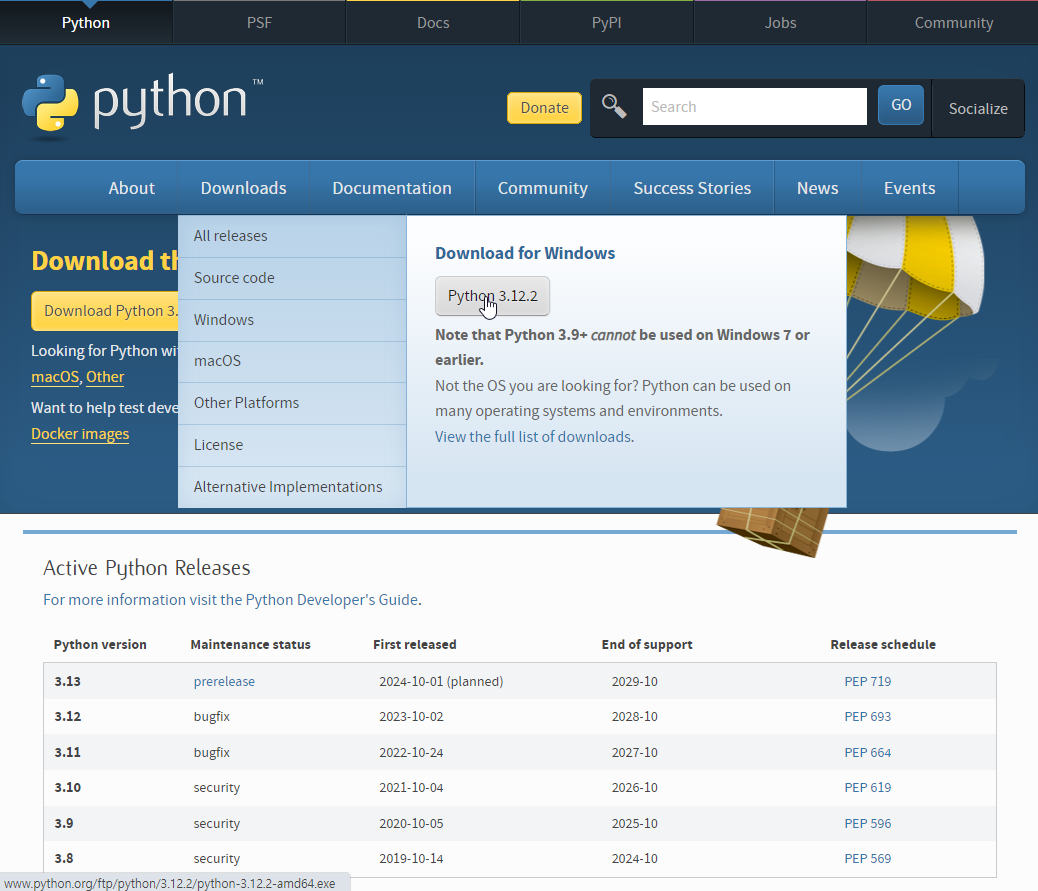Follow the Other link beside macOS
Image resolution: width=1038 pixels, height=891 pixels.
coord(105,377)
